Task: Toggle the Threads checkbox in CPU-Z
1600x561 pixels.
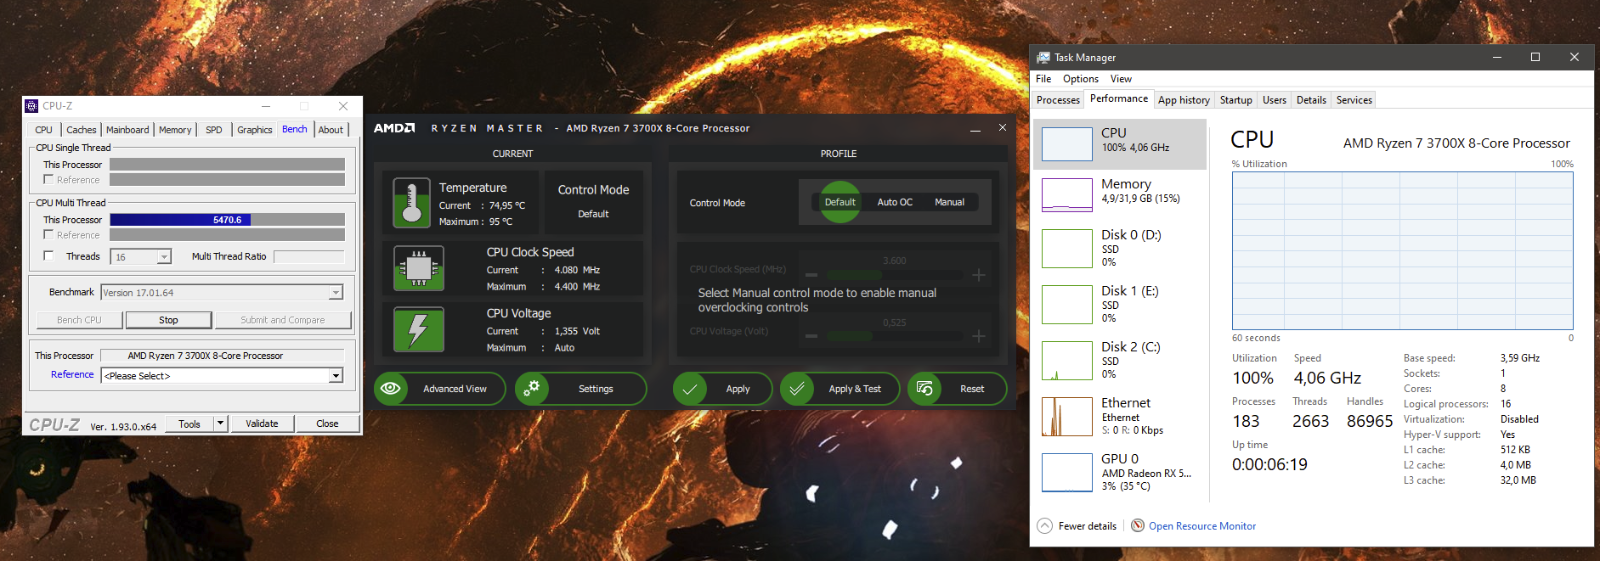Action: coord(48,256)
